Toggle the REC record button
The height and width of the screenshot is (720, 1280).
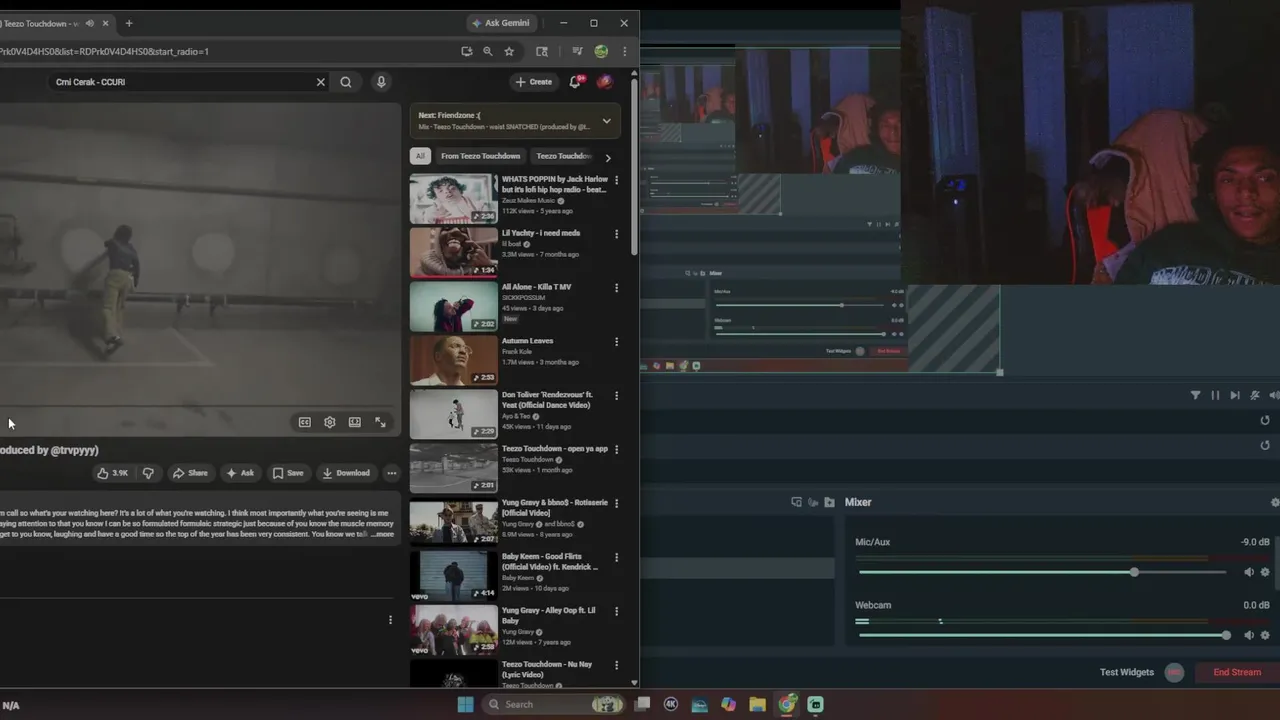(x=1175, y=672)
